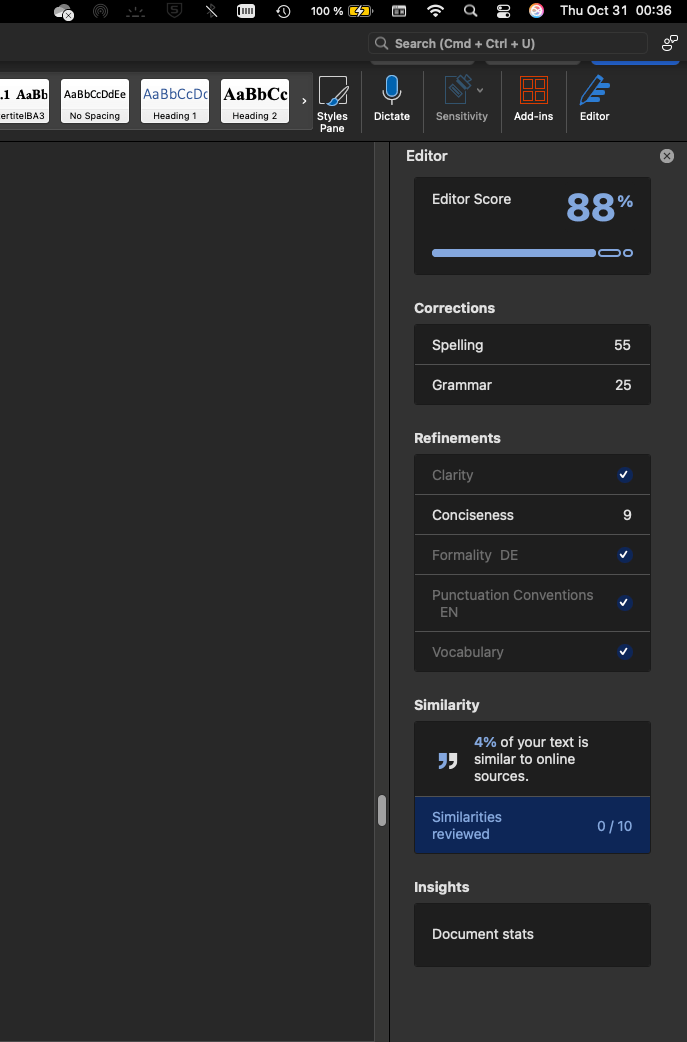Open the Similarities reviewed 0 / 10 row
The width and height of the screenshot is (687, 1042).
click(532, 825)
